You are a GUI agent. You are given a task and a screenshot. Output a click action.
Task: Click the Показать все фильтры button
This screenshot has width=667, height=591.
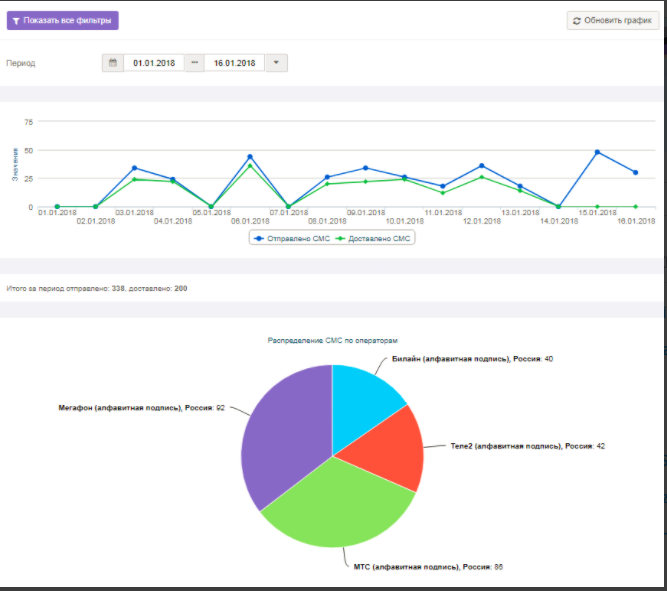pos(63,20)
